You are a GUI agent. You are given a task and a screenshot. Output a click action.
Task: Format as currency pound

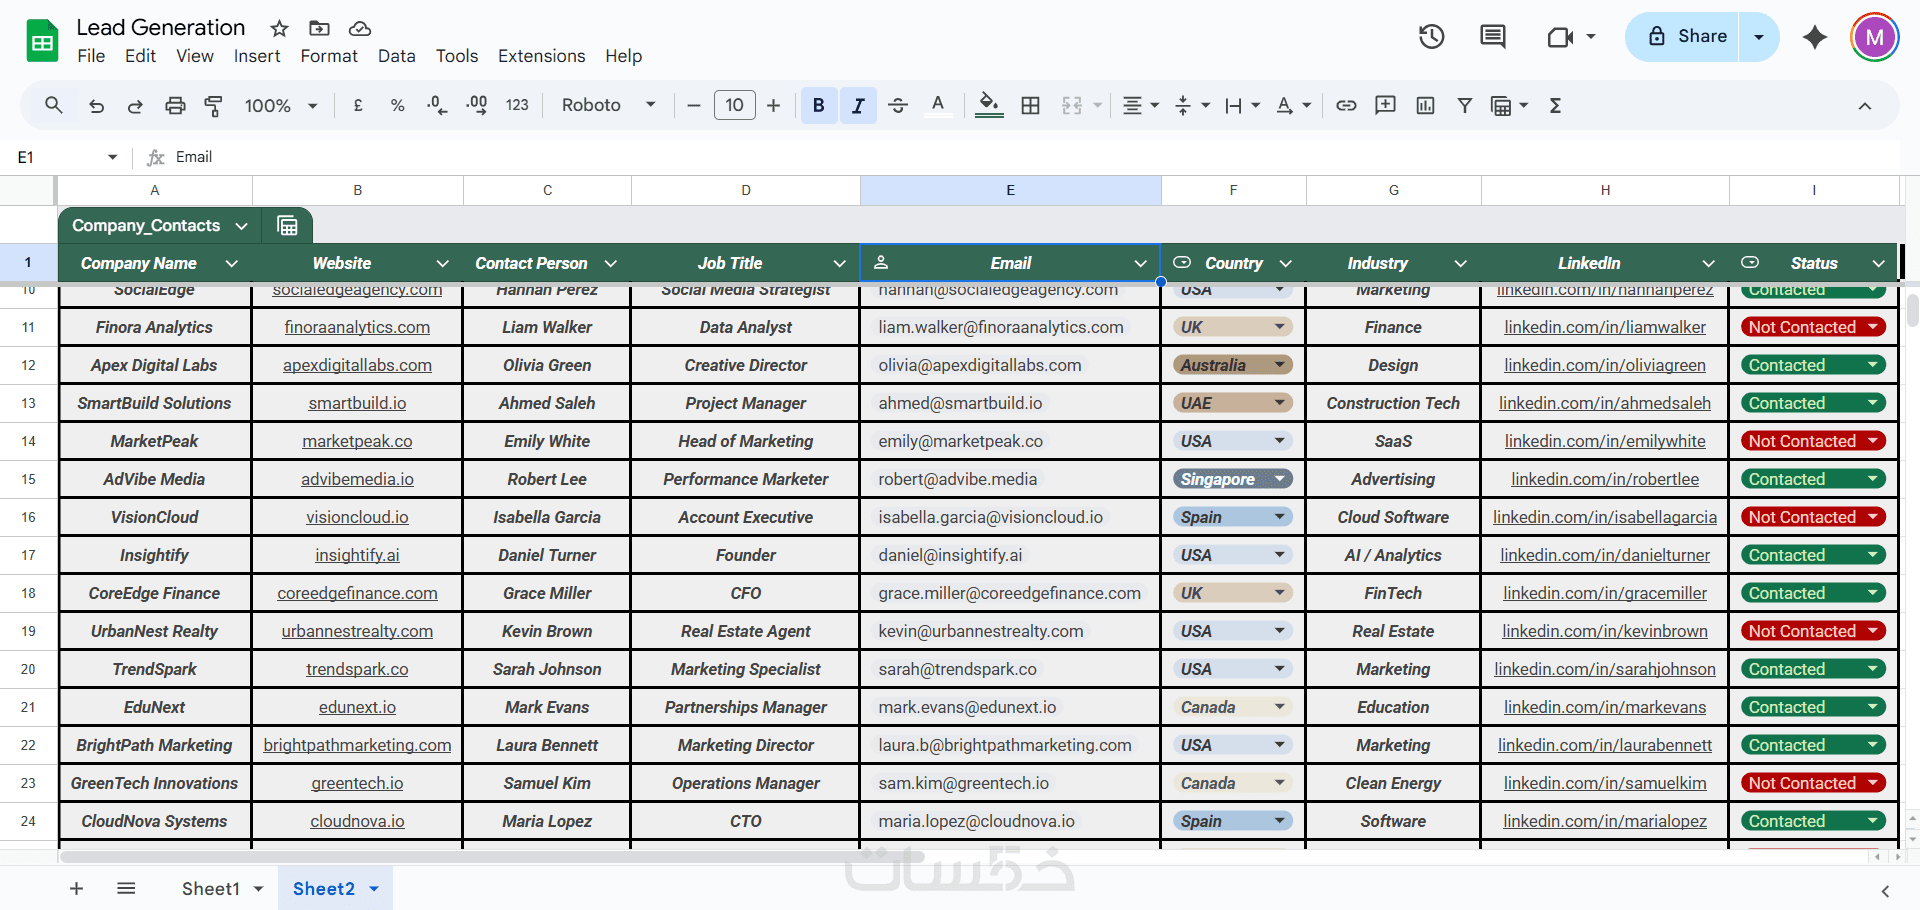coord(358,105)
